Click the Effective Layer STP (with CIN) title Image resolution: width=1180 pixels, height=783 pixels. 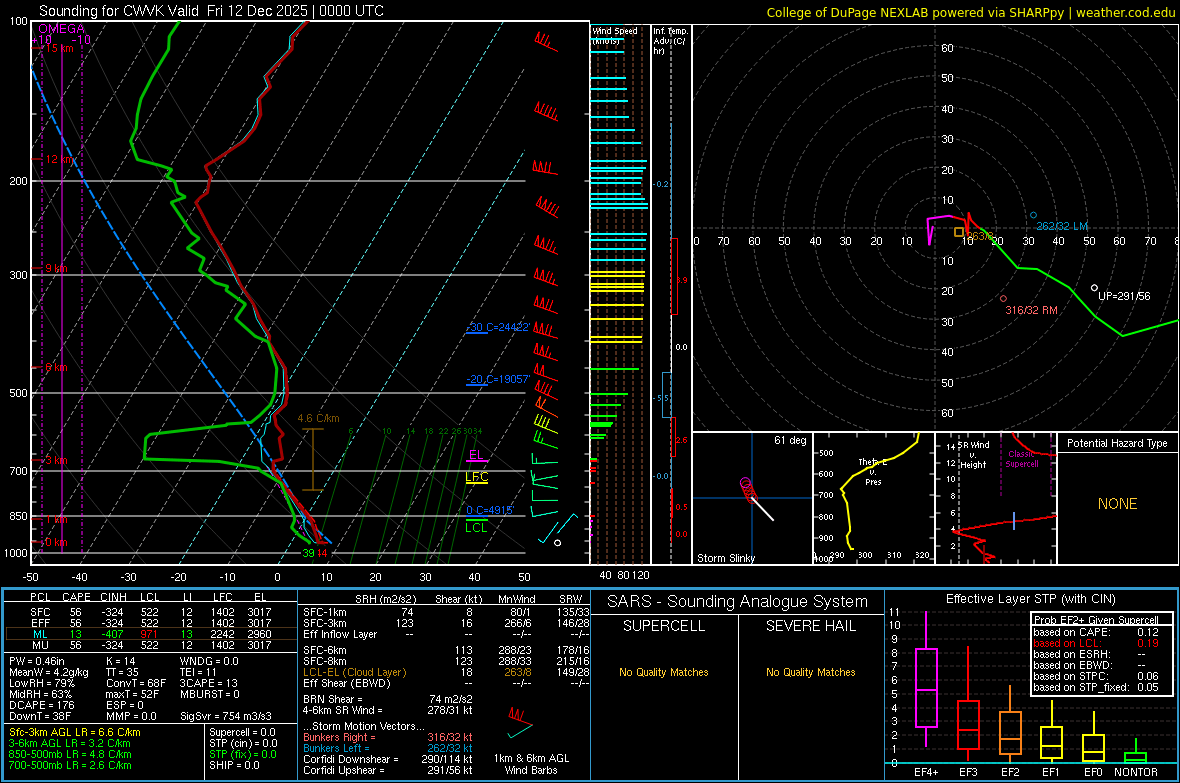click(x=1030, y=599)
